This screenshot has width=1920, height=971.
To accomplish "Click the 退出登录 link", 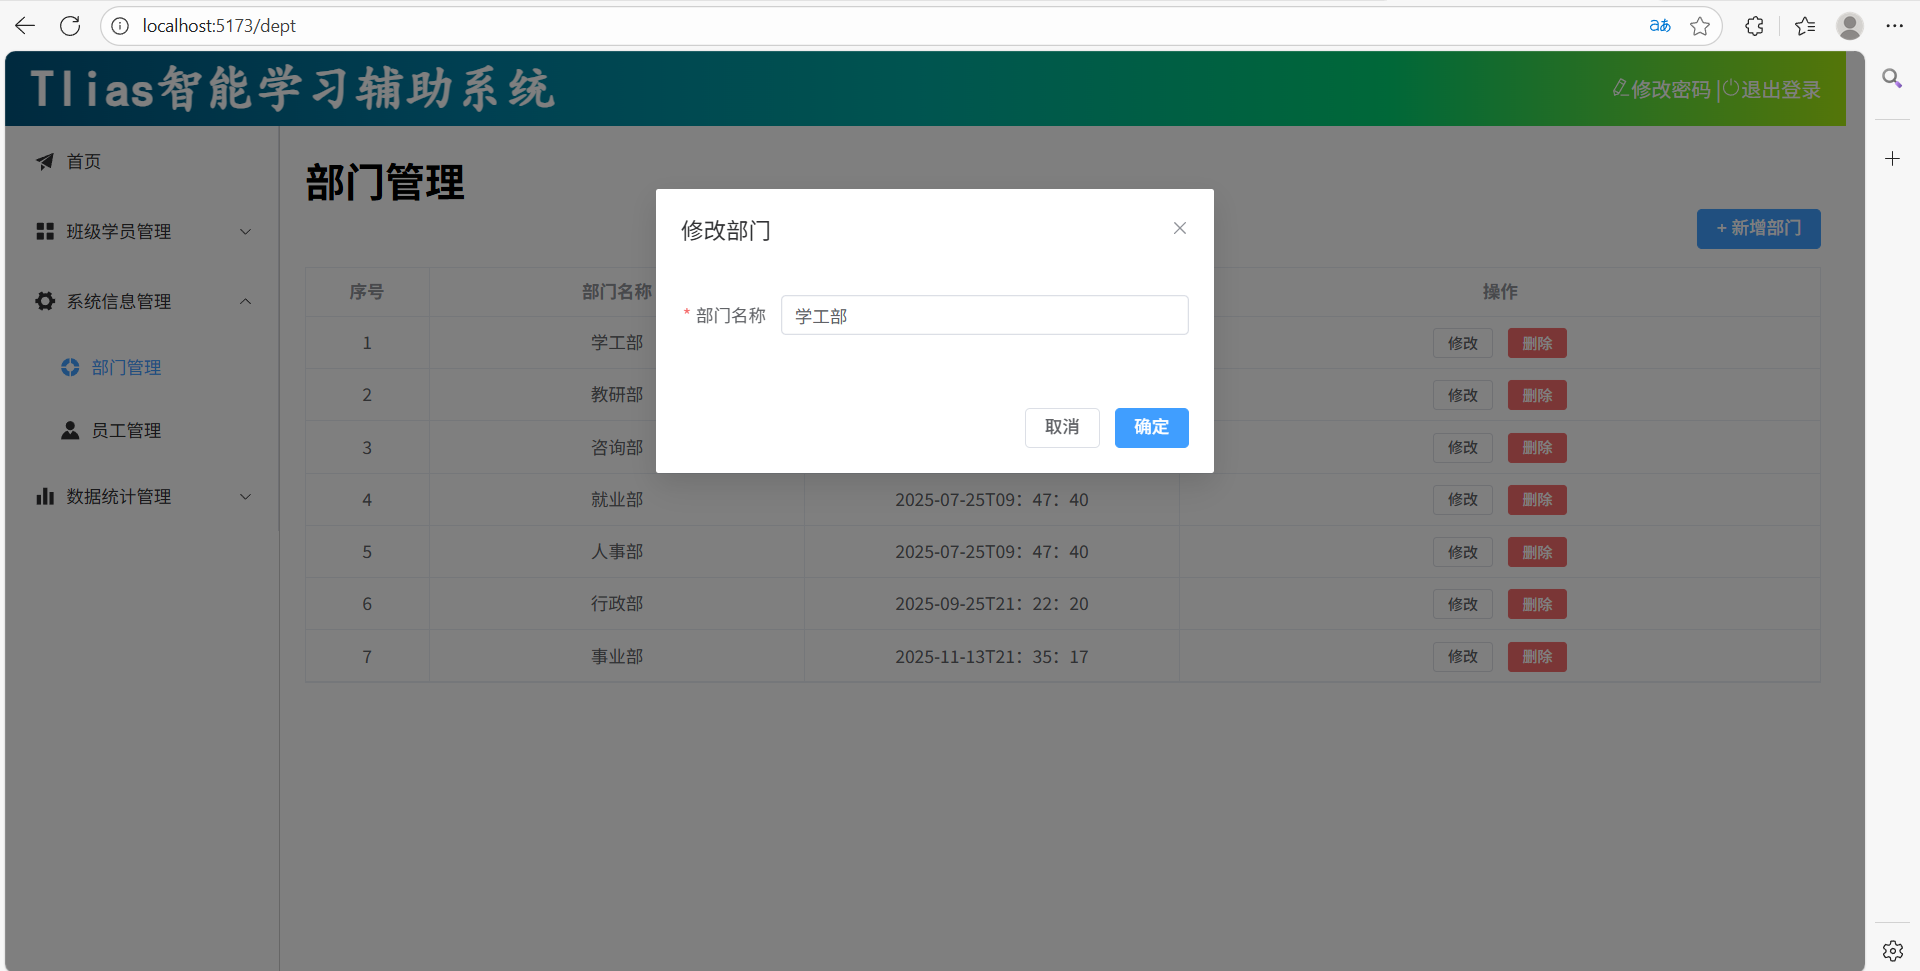I will click(1771, 89).
